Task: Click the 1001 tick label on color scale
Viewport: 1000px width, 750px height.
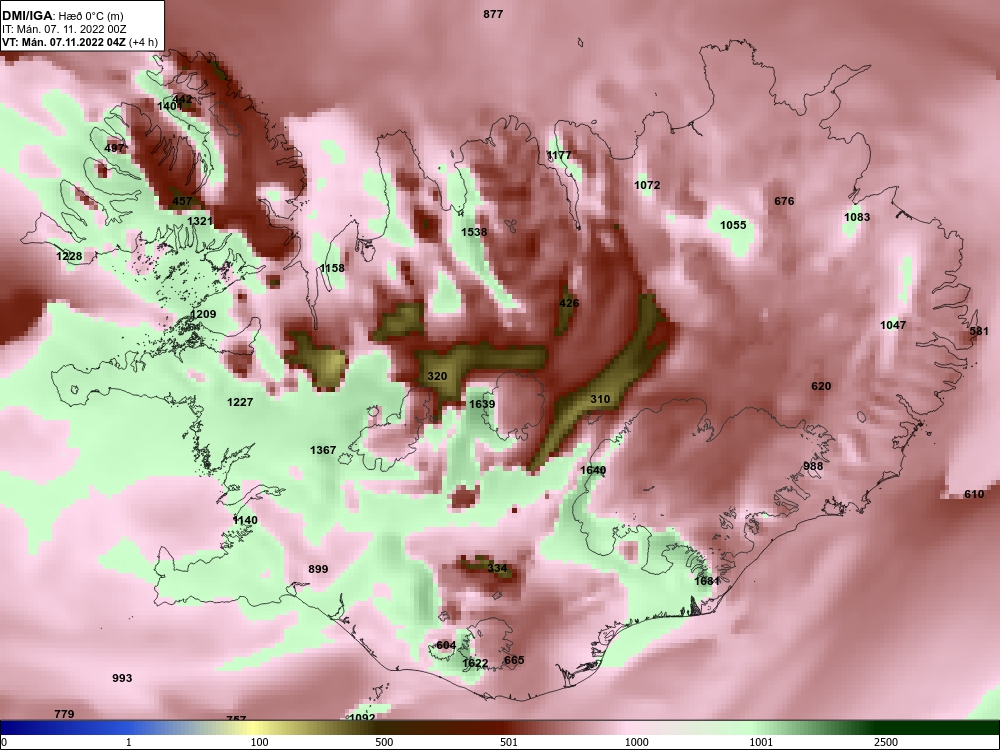Action: coord(761,742)
